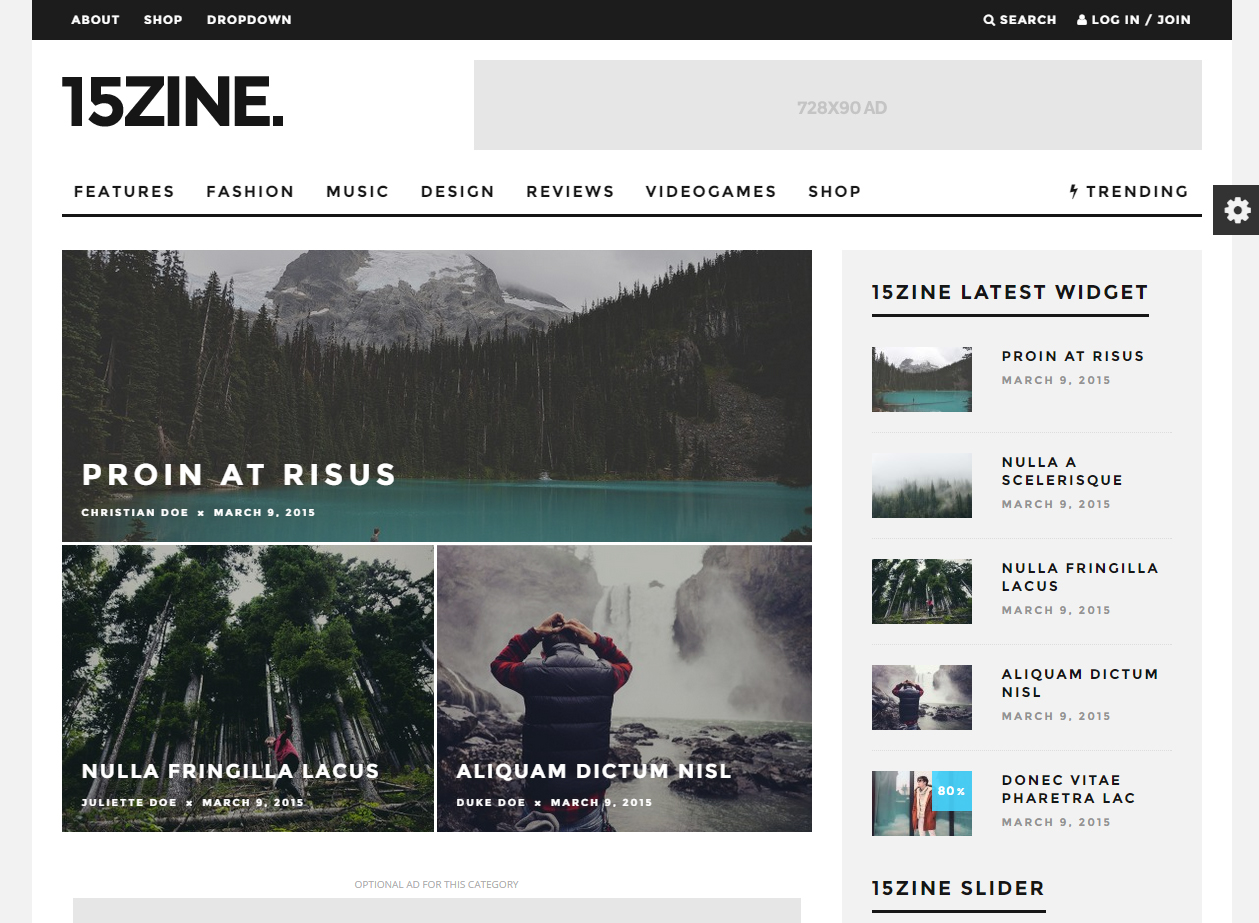Open the About page link

pyautogui.click(x=95, y=20)
